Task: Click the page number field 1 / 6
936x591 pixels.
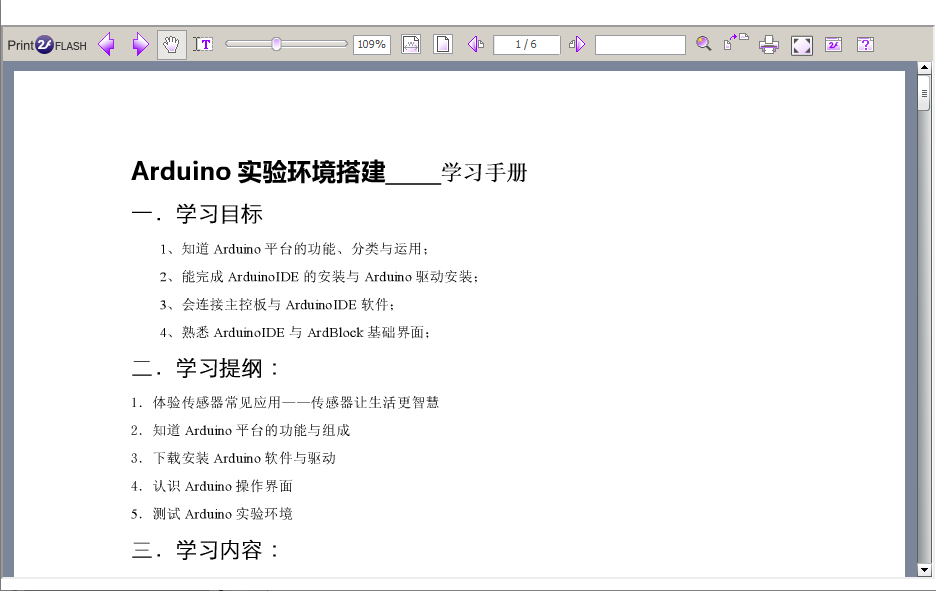Action: 526,44
